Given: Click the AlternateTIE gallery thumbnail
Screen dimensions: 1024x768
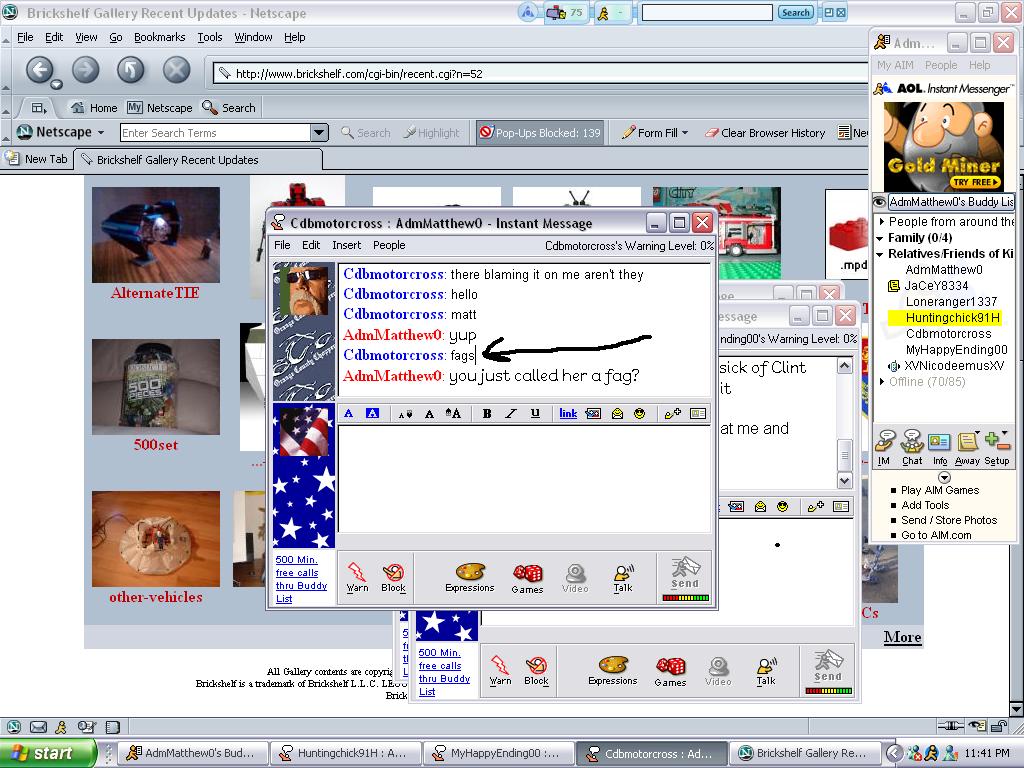Looking at the screenshot, I should pyautogui.click(x=155, y=235).
